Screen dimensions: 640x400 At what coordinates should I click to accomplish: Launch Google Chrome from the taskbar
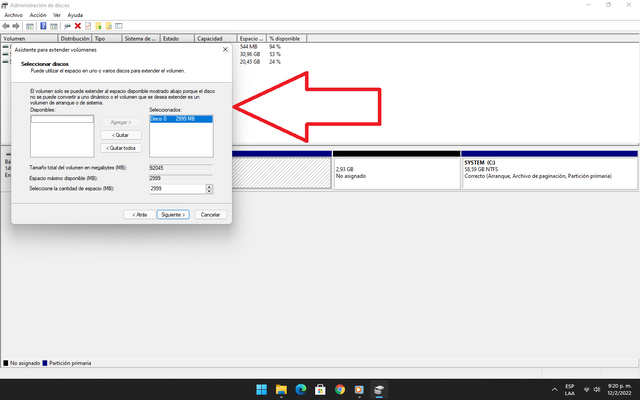(340, 389)
